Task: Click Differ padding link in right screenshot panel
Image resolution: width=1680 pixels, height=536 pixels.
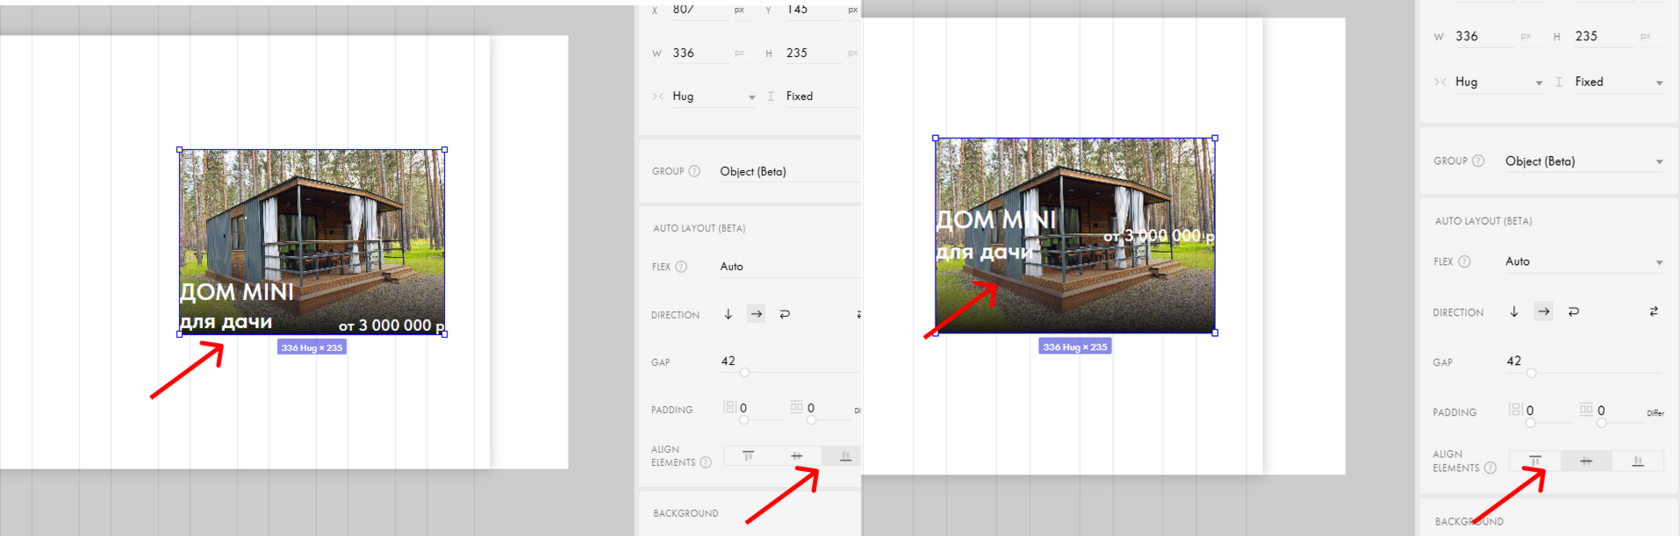Action: tap(1656, 413)
